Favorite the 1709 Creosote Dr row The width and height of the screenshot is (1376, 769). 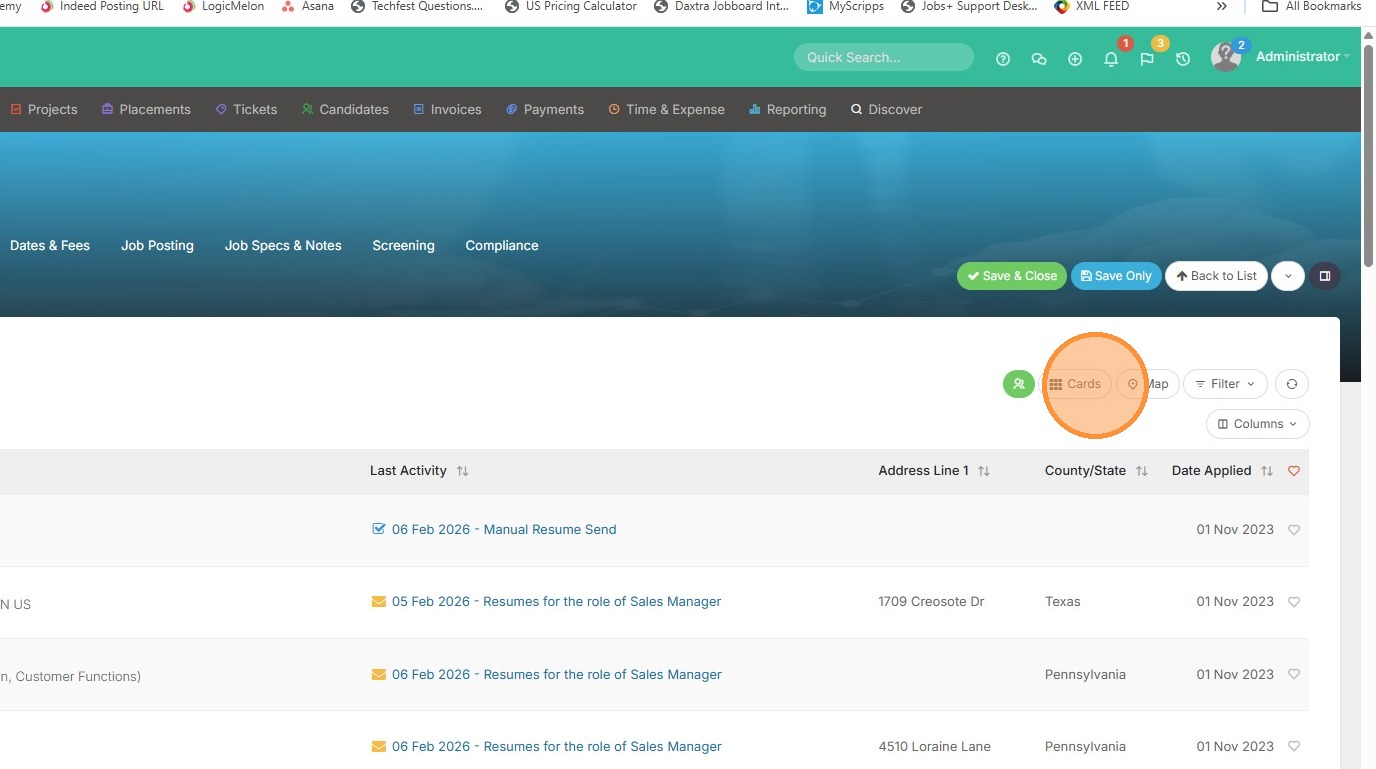click(x=1294, y=602)
